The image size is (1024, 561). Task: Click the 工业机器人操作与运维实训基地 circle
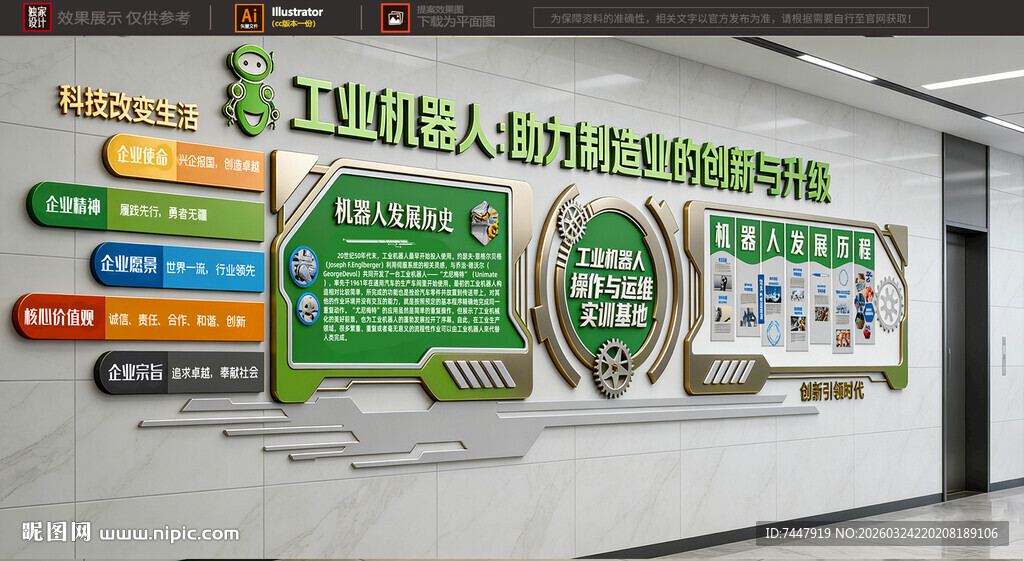tap(611, 287)
